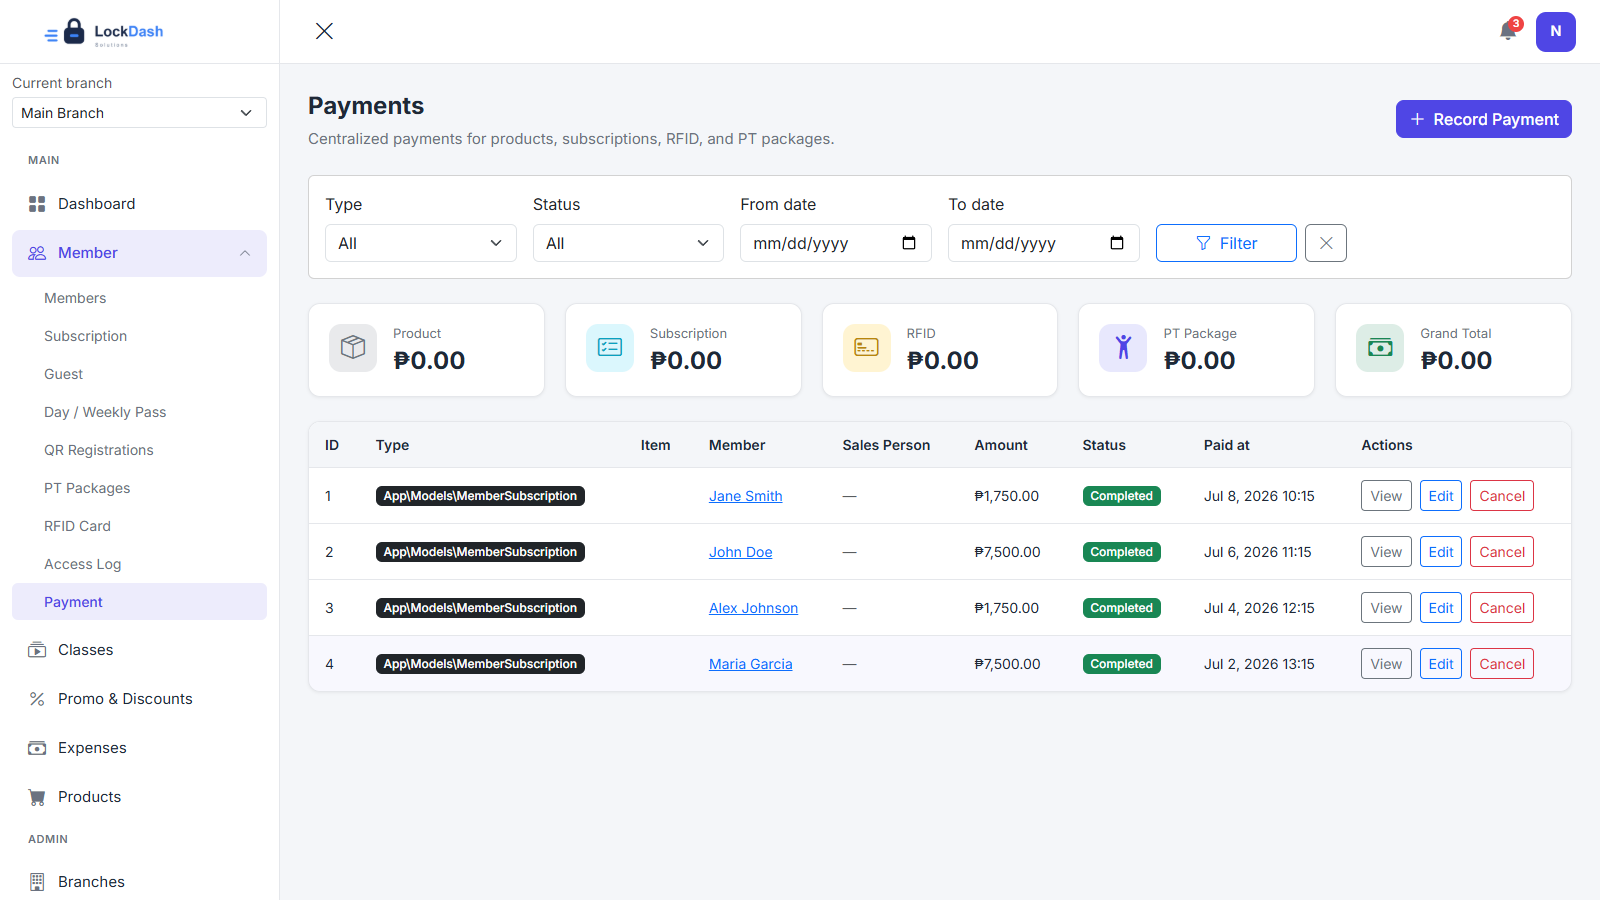Open the user avatar N menu

pyautogui.click(x=1556, y=32)
